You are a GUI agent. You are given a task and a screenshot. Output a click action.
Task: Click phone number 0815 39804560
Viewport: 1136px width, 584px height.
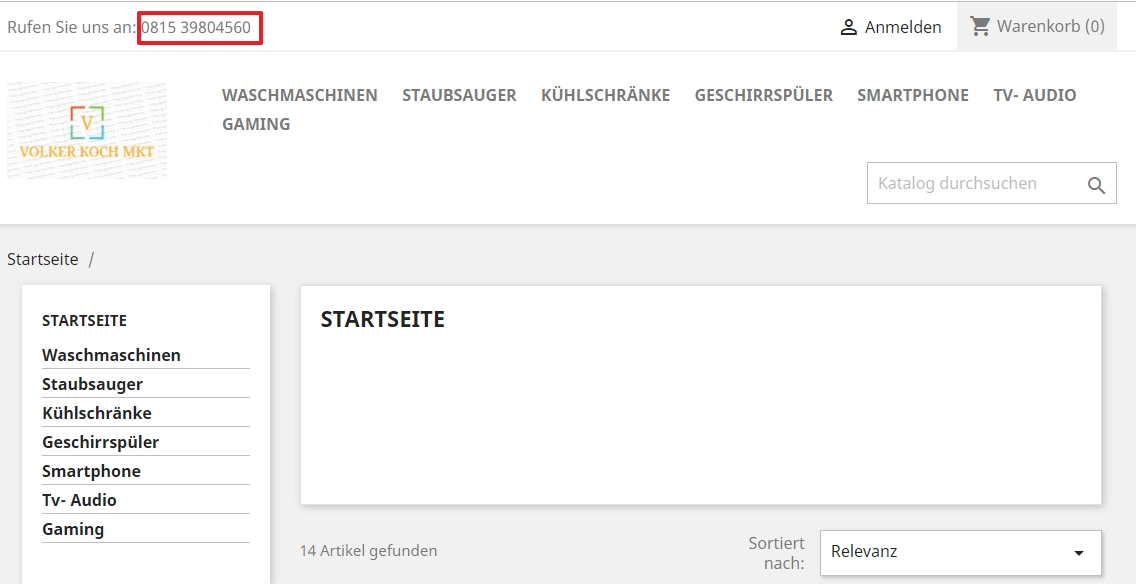tap(196, 28)
